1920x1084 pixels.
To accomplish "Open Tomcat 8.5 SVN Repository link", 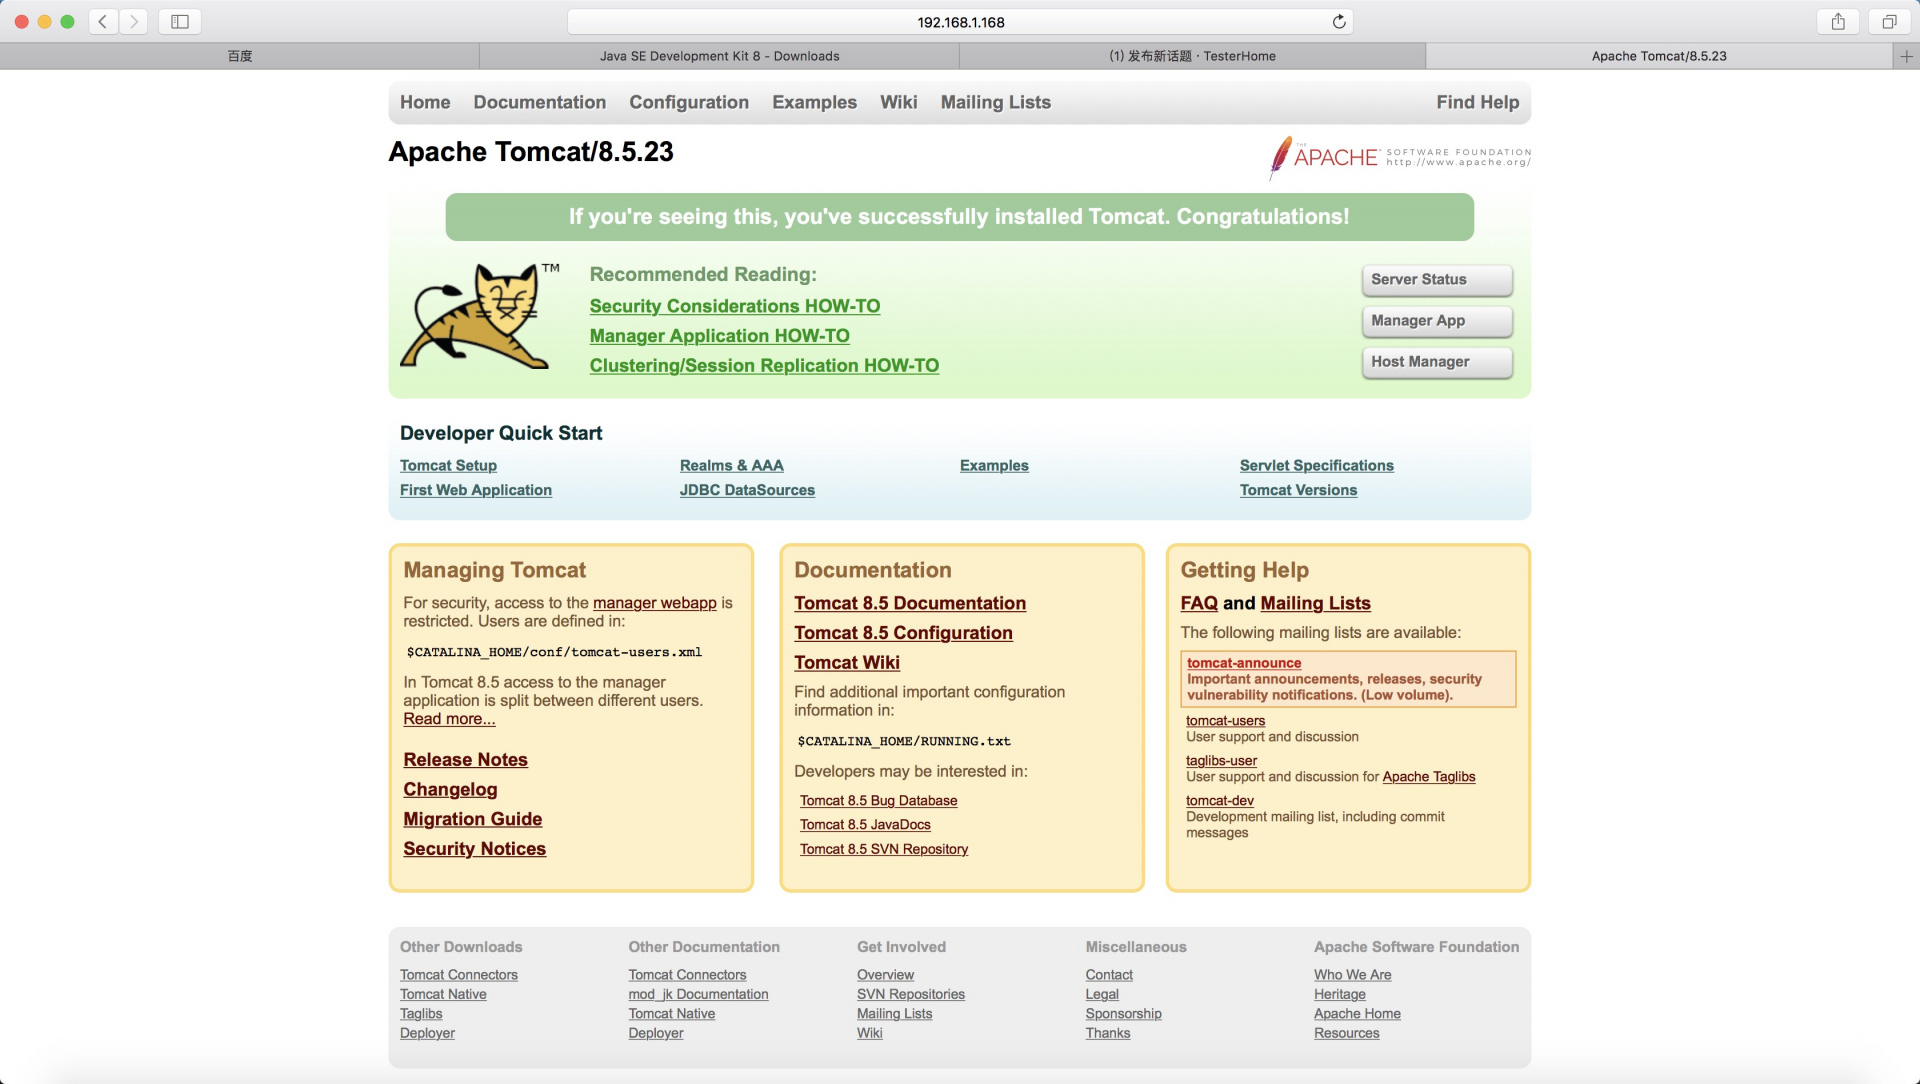I will [x=884, y=849].
